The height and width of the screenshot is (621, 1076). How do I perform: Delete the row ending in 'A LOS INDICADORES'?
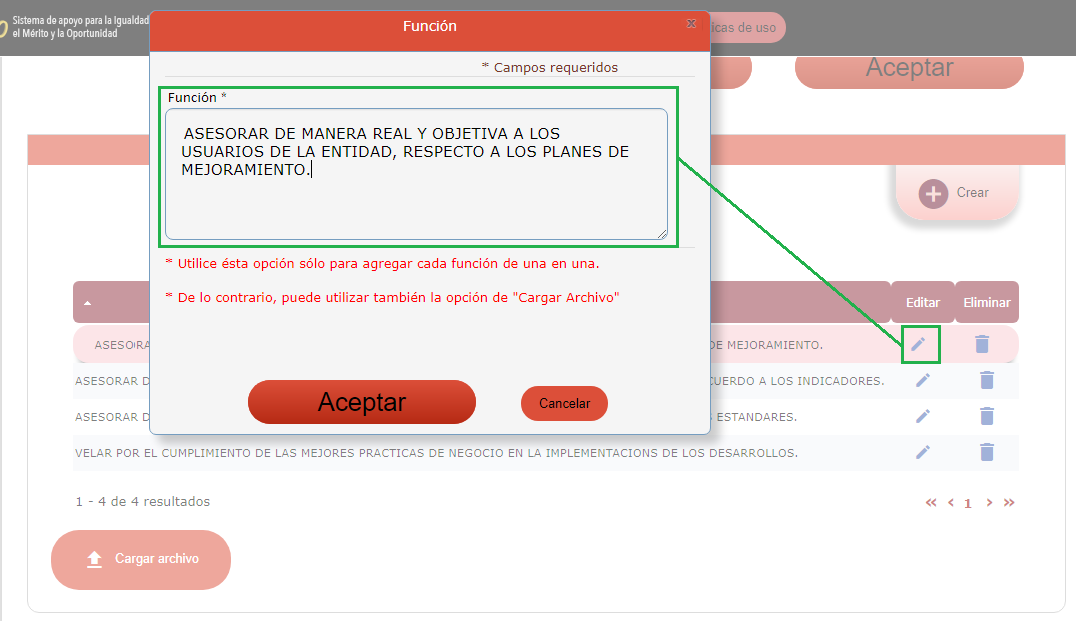point(987,380)
